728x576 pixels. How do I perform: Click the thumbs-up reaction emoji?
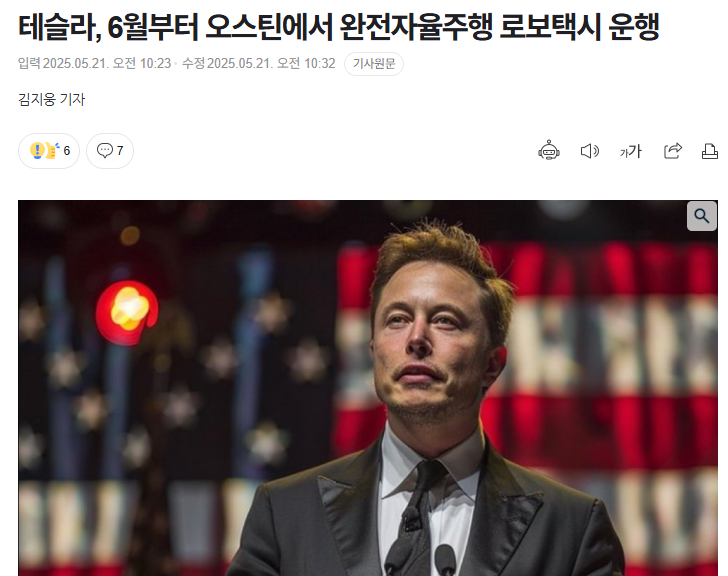point(52,150)
